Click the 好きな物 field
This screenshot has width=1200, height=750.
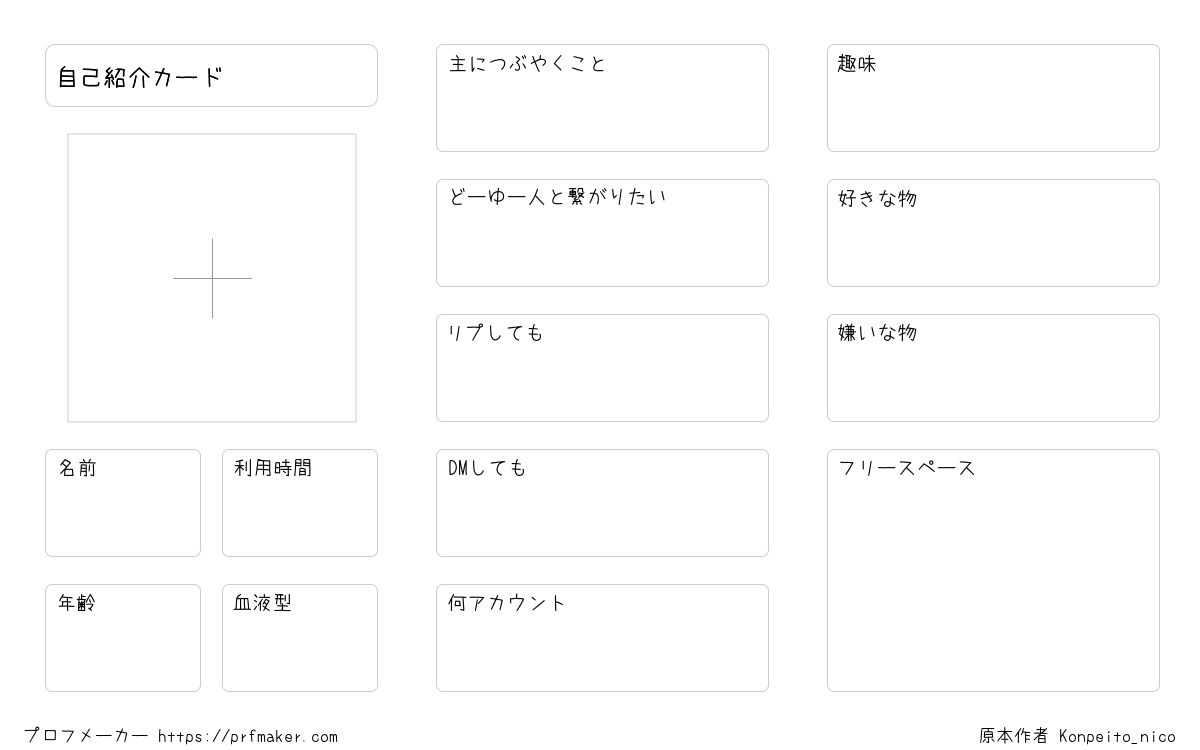993,233
